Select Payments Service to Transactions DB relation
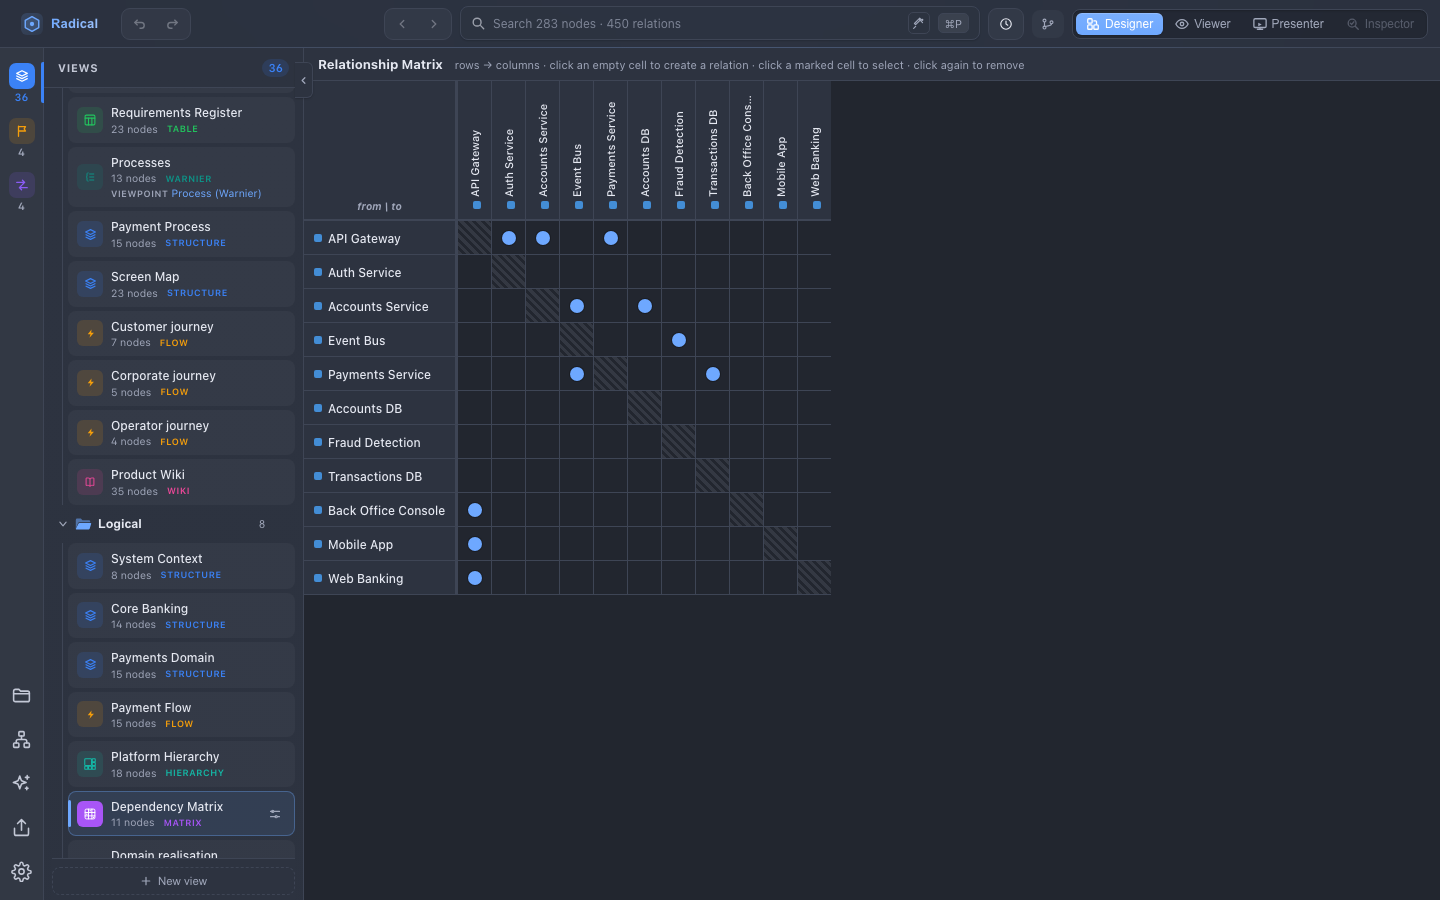The width and height of the screenshot is (1440, 900). tap(713, 374)
